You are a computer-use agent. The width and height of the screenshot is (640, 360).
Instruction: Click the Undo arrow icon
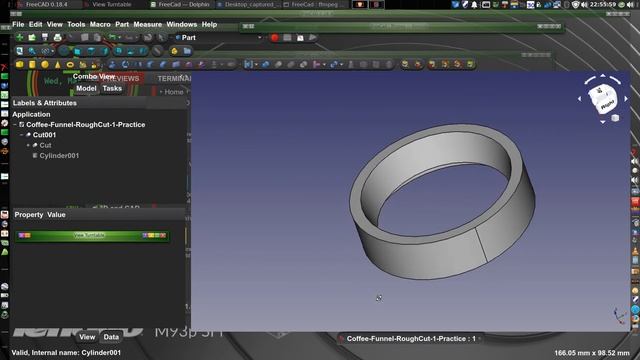(112, 38)
